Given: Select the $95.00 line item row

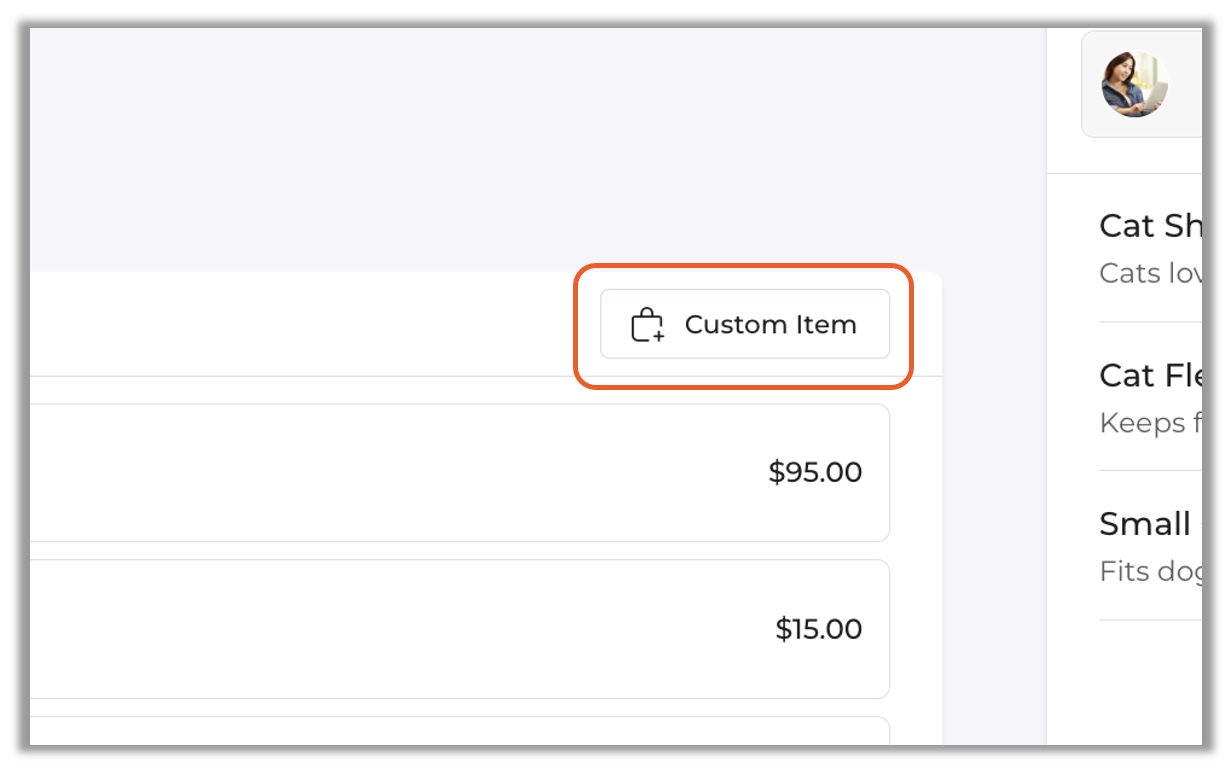Looking at the screenshot, I should (450, 472).
